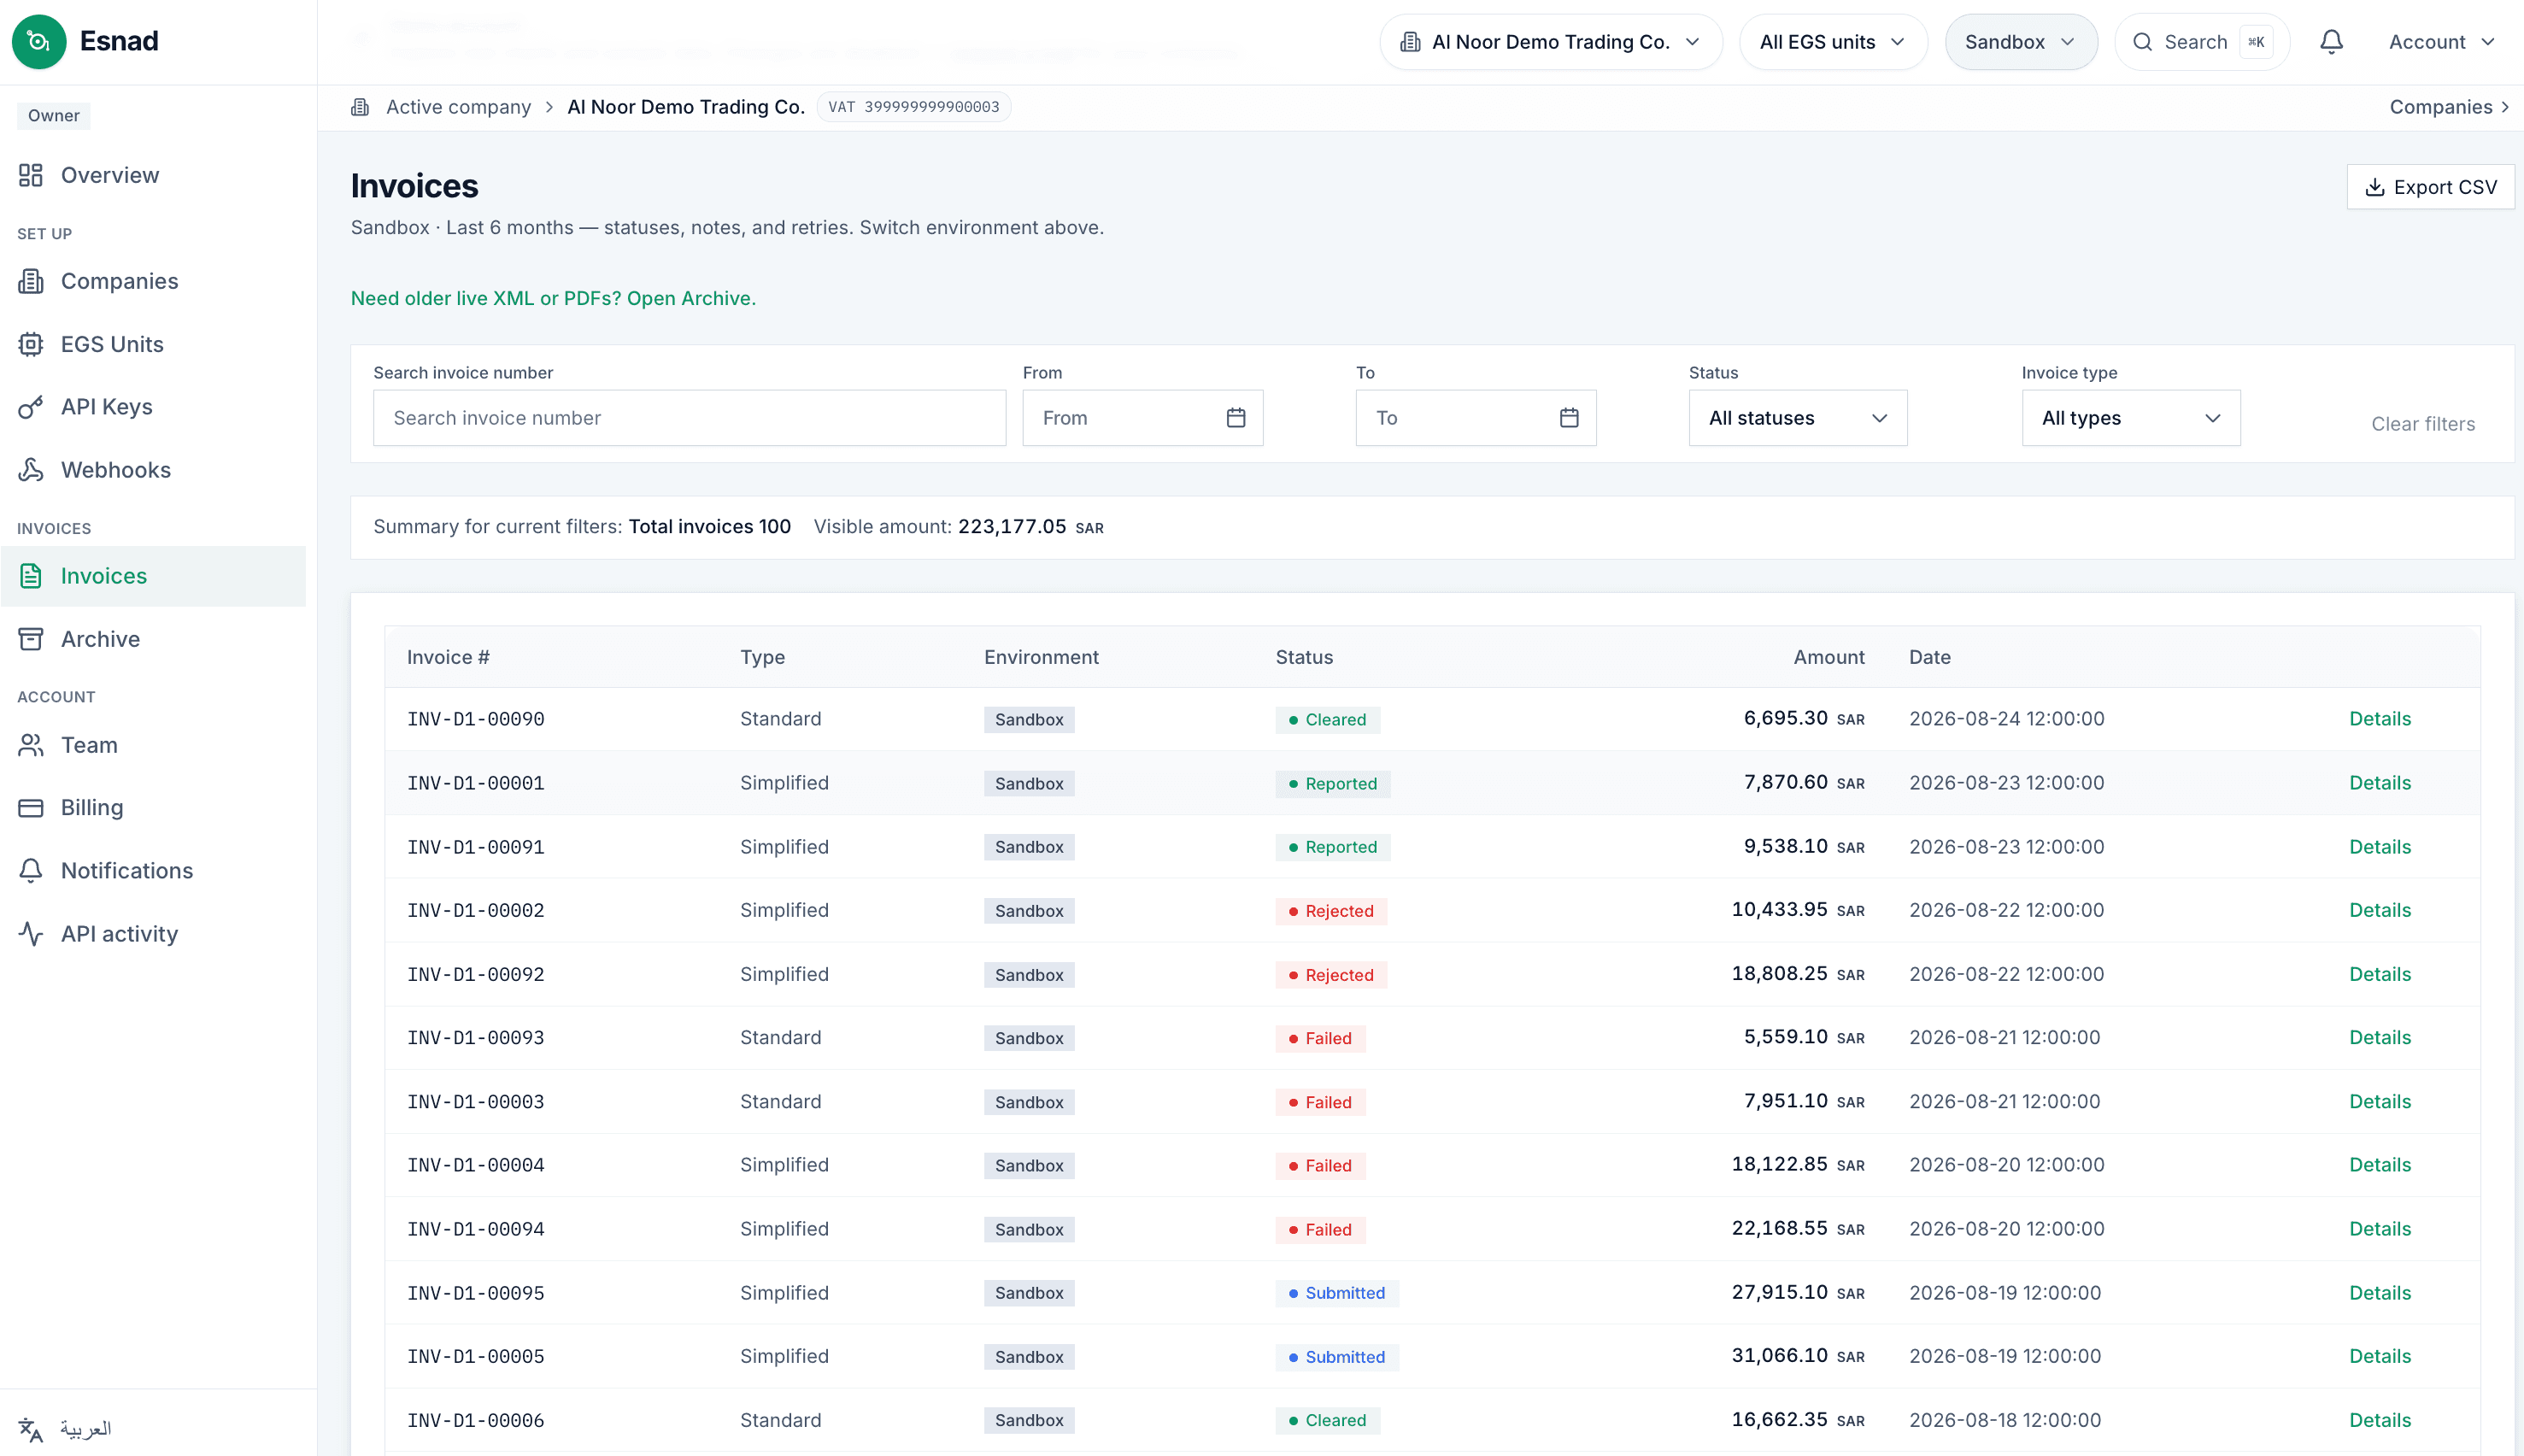Click the EGS Units chip icon
This screenshot has height=1456, width=2524.
pos(31,344)
